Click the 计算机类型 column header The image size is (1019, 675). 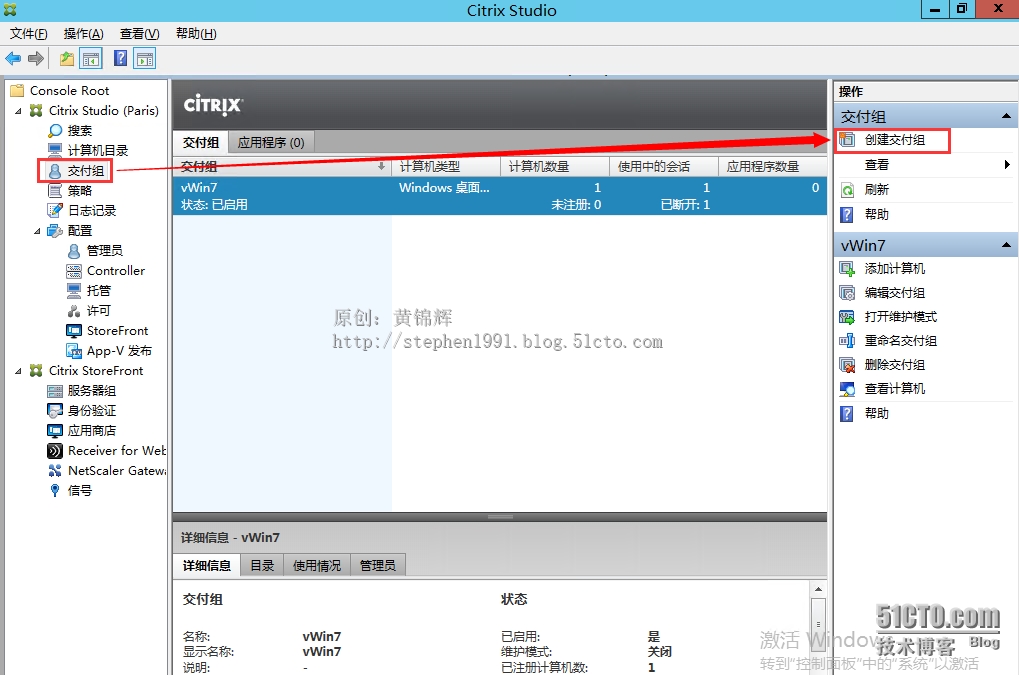[446, 167]
